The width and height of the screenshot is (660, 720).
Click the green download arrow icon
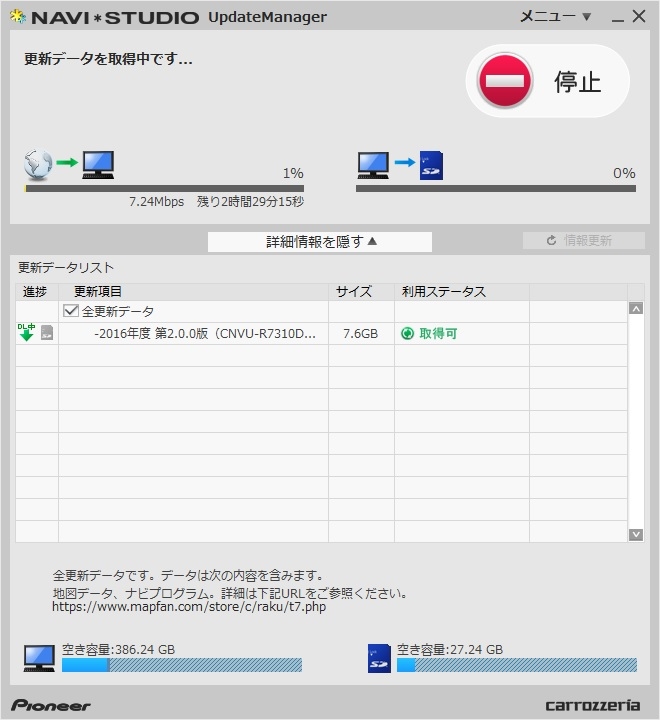click(x=67, y=163)
